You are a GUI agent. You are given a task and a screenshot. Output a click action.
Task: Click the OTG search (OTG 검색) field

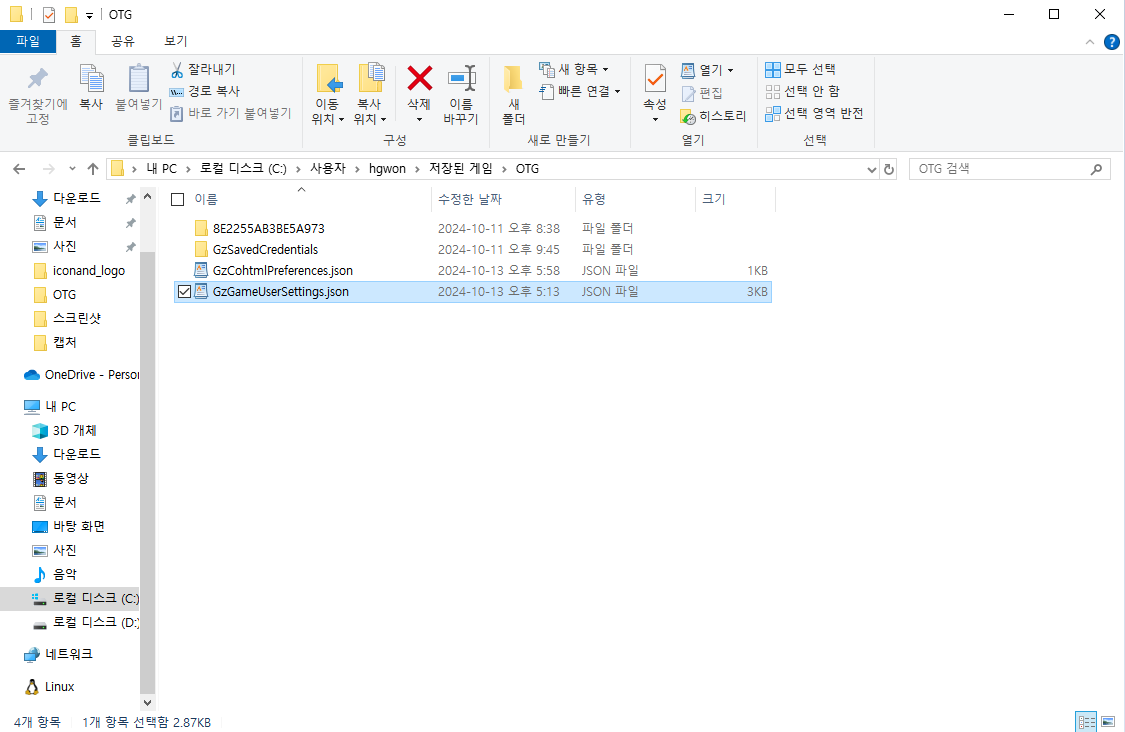tap(1000, 169)
